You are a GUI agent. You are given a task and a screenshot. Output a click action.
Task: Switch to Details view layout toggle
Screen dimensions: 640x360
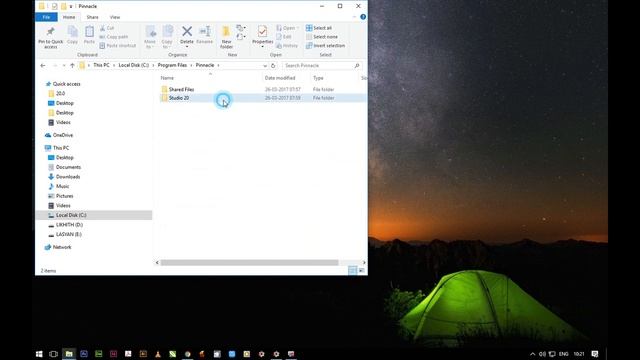[x=353, y=271]
